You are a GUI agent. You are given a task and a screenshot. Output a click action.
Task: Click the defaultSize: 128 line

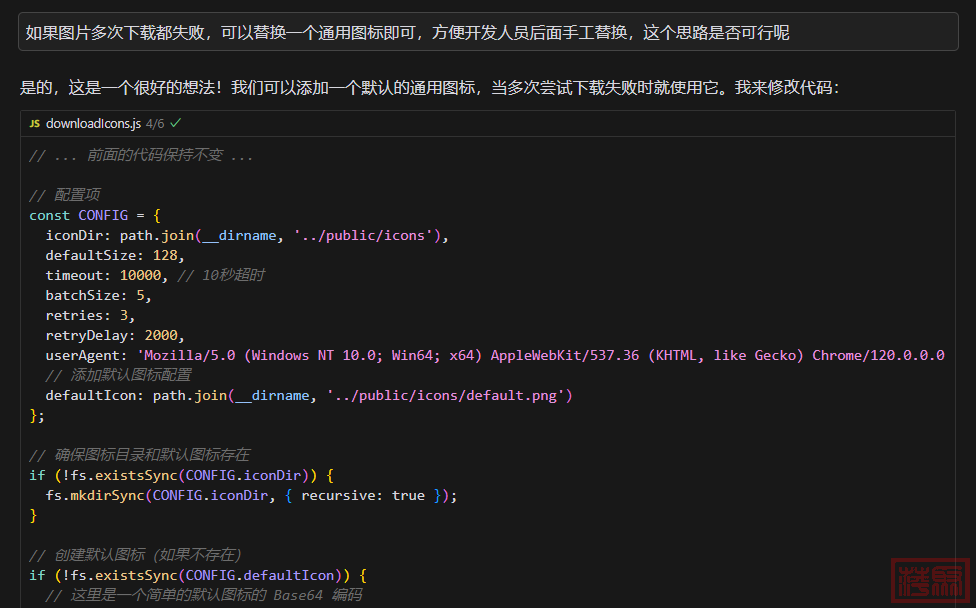(115, 255)
